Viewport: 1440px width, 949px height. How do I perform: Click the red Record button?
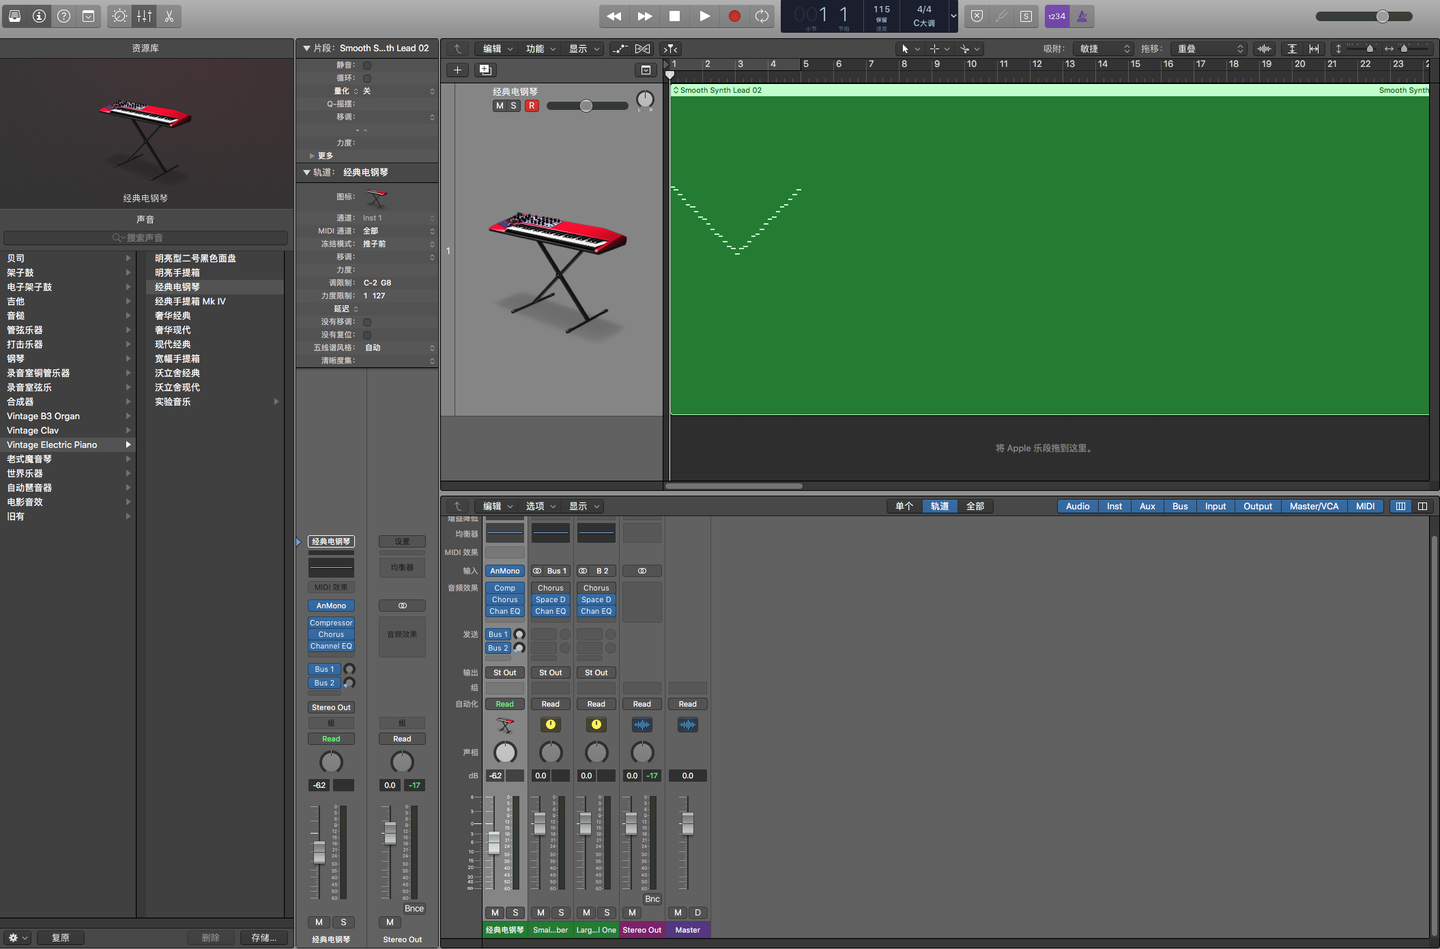point(734,16)
